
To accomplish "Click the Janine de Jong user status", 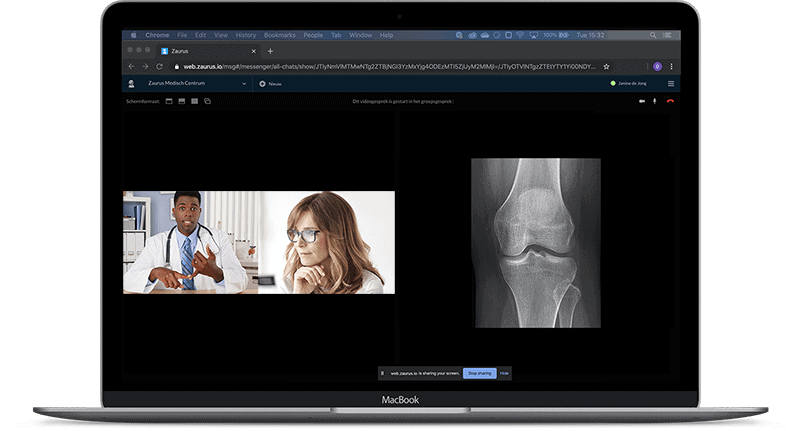I will [629, 84].
